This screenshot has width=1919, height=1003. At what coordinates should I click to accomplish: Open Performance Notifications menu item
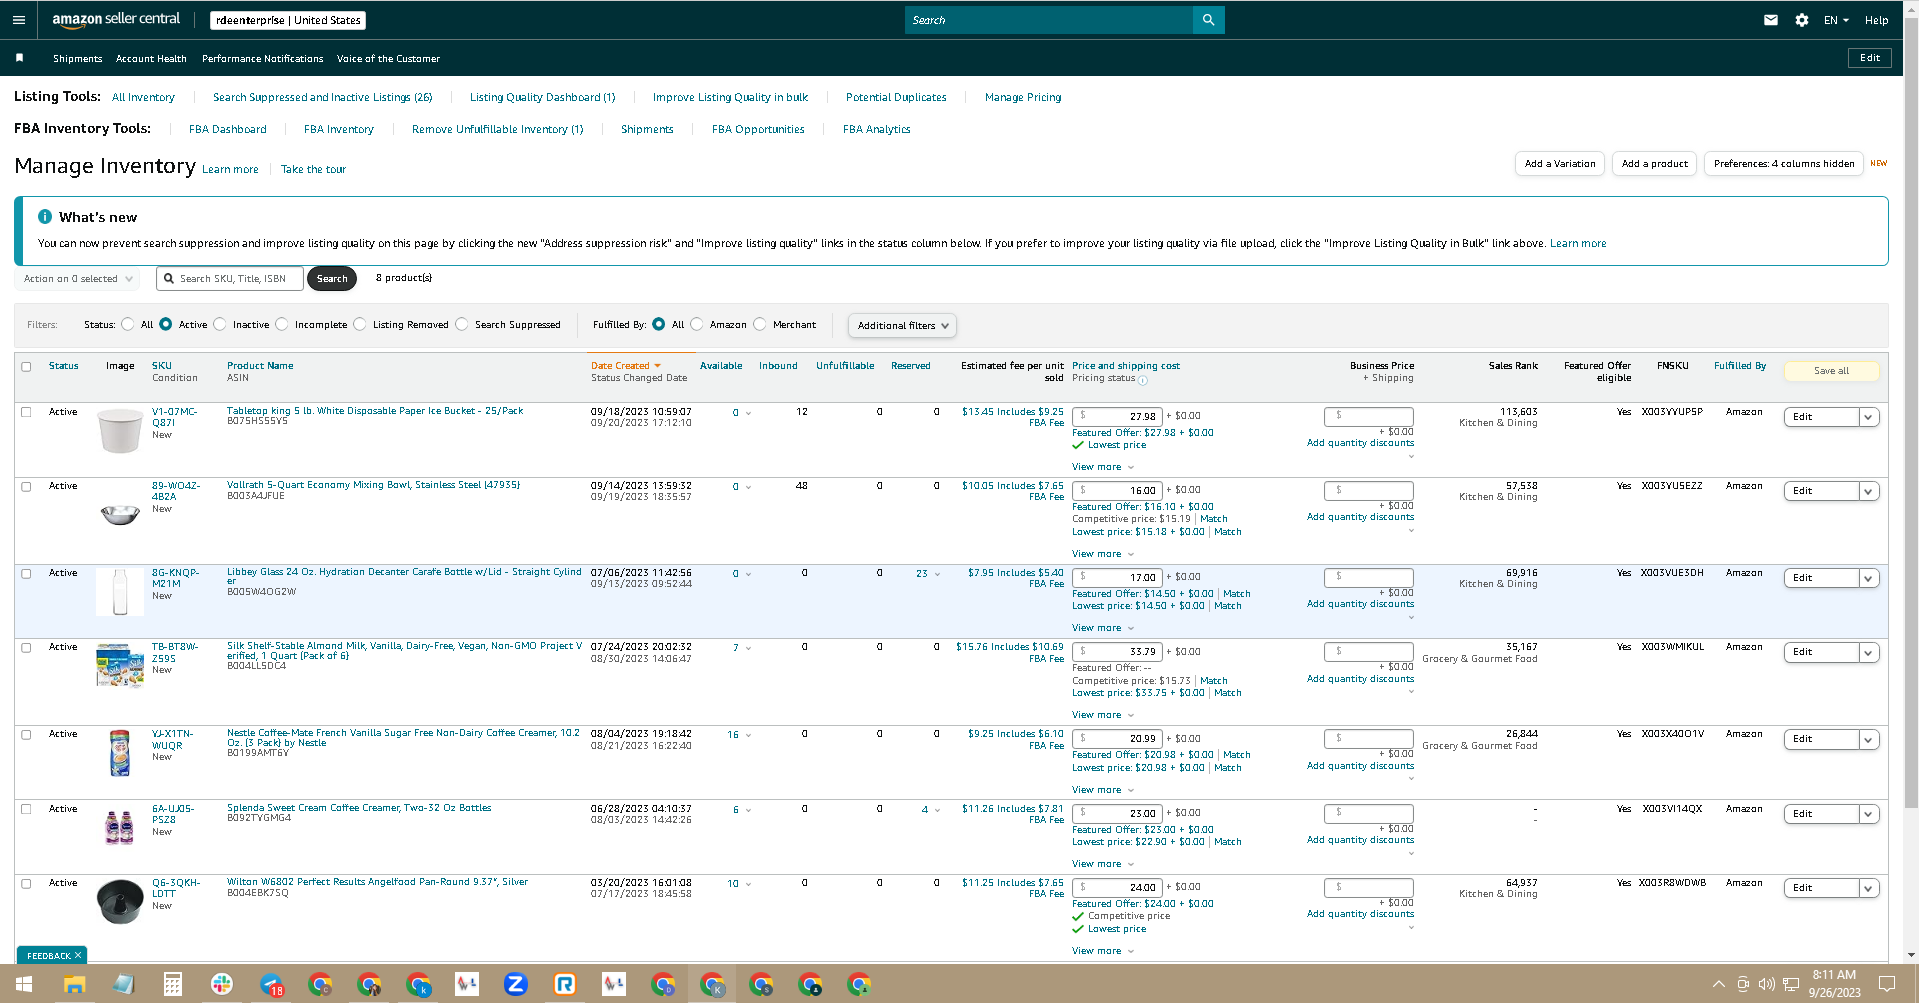[x=262, y=59]
